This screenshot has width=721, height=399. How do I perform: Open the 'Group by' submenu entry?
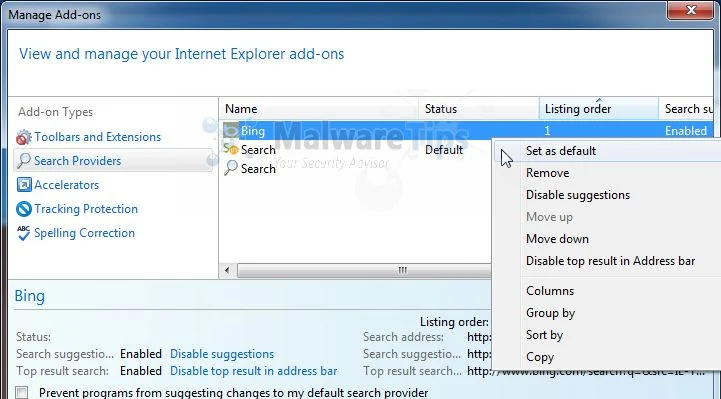(550, 313)
